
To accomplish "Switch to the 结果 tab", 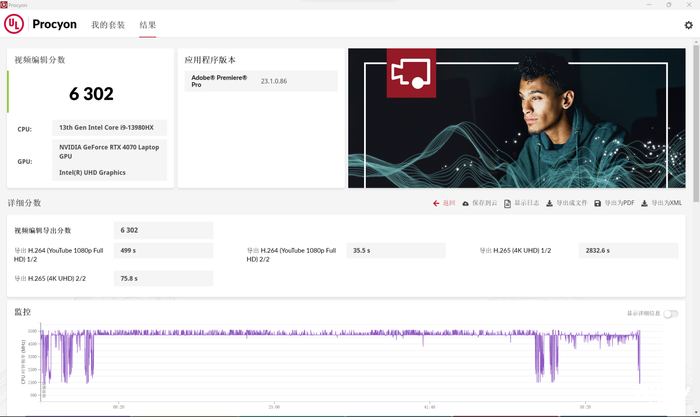I will click(147, 25).
